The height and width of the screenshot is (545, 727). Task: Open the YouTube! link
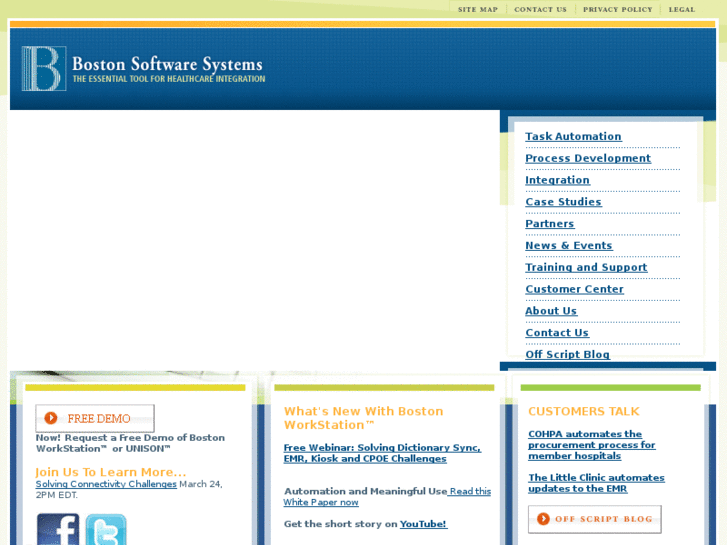423,524
